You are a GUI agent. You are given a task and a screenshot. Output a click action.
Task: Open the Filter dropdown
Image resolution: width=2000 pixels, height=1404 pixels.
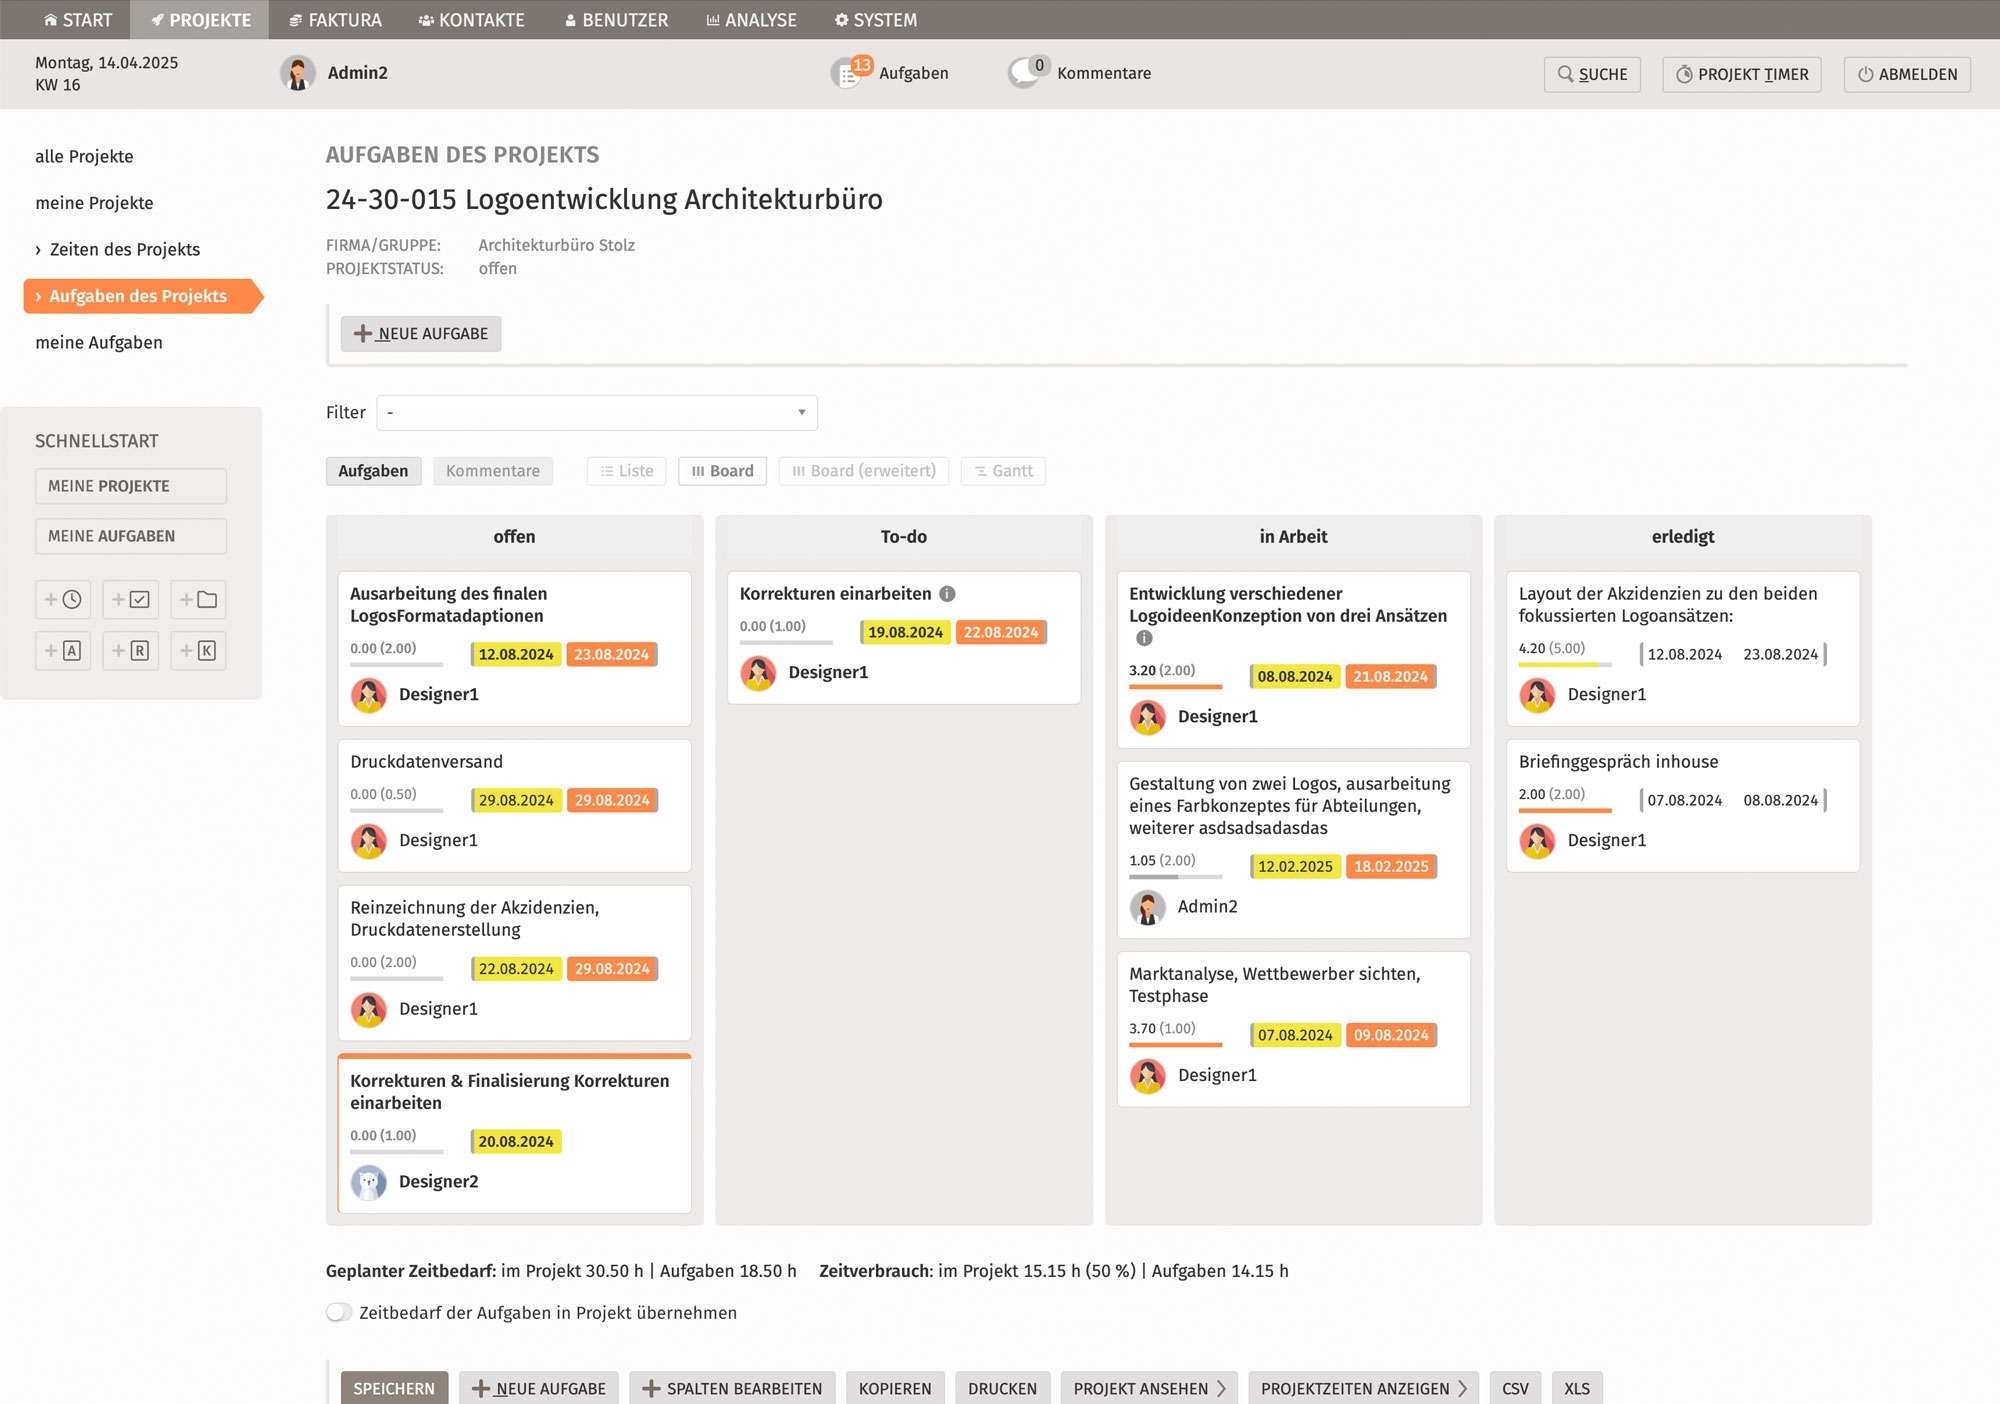[x=597, y=413]
